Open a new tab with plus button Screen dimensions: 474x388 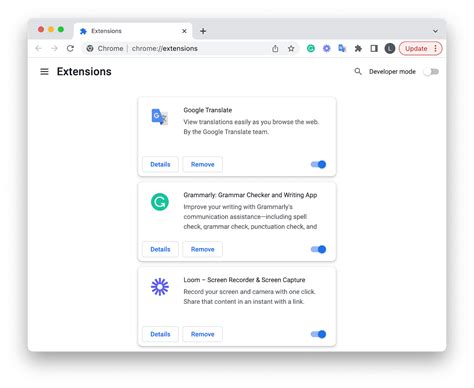click(x=203, y=31)
